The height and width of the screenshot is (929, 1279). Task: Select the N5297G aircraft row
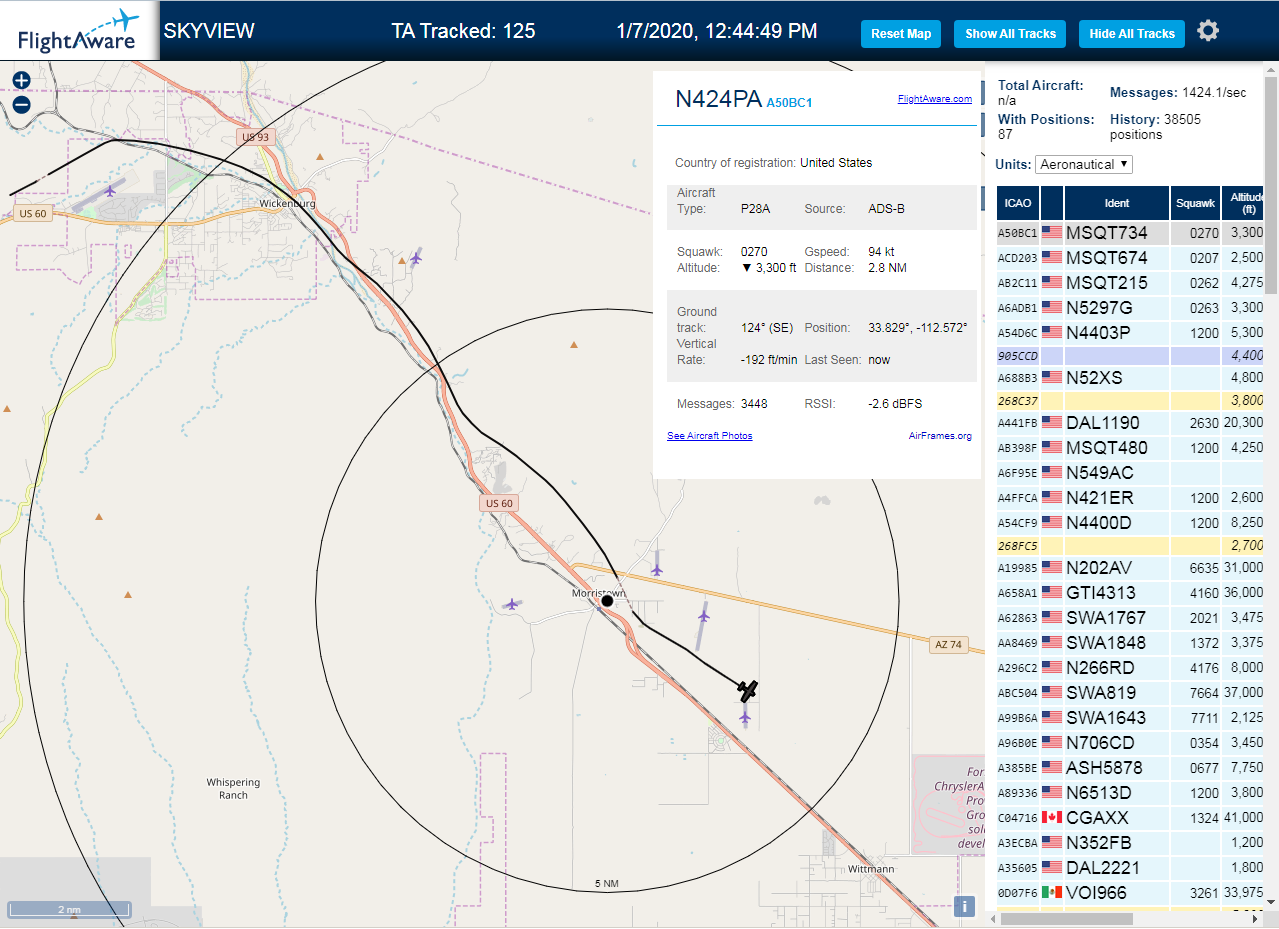[1130, 308]
